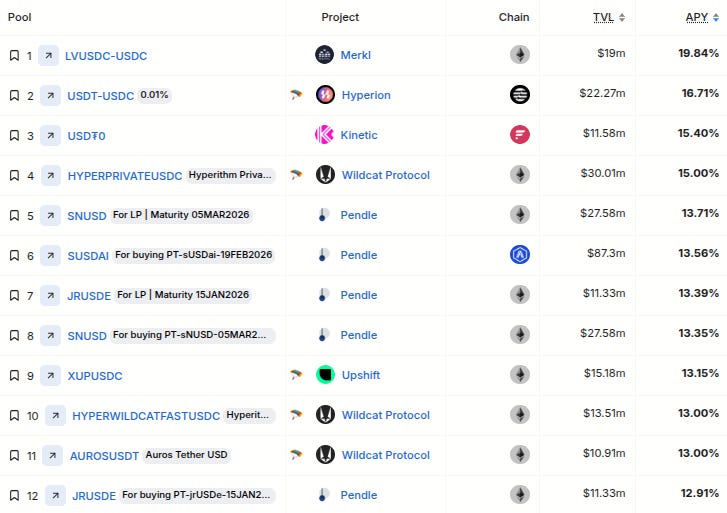Image resolution: width=727 pixels, height=513 pixels.
Task: Open the Merkl project page
Action: 356,55
